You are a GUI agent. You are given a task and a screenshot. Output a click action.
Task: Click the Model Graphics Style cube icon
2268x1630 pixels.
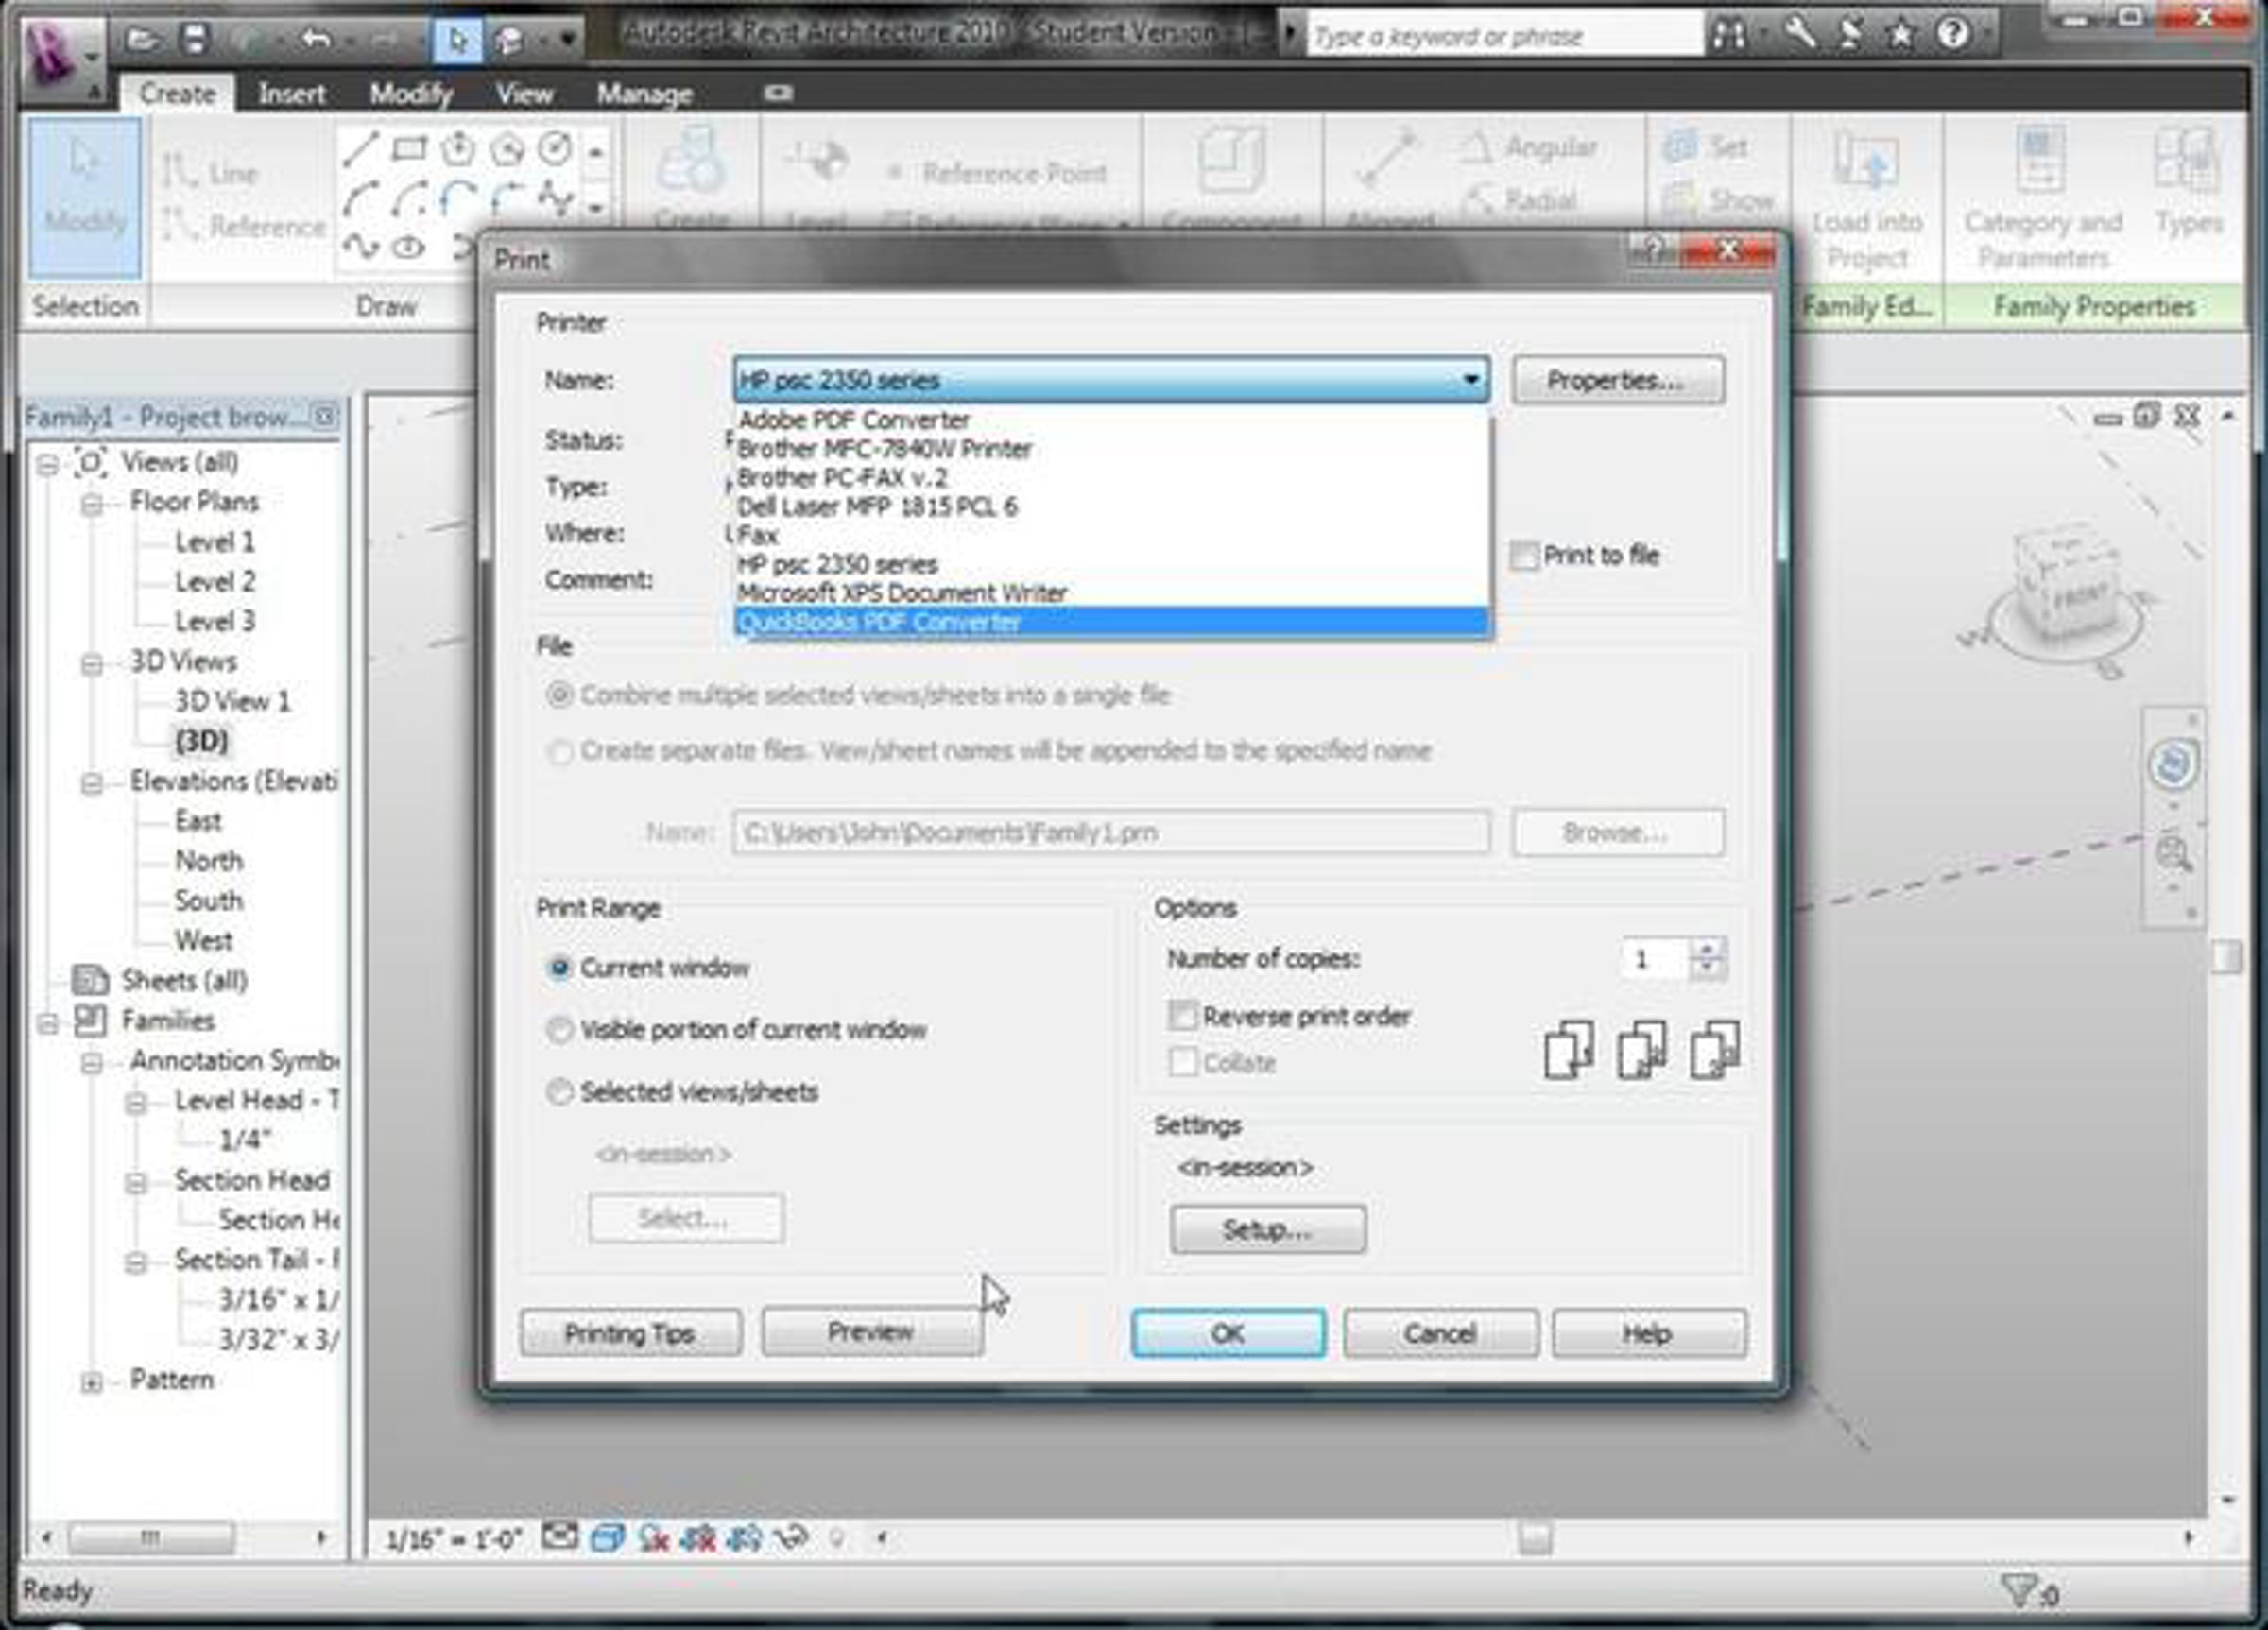(x=607, y=1538)
